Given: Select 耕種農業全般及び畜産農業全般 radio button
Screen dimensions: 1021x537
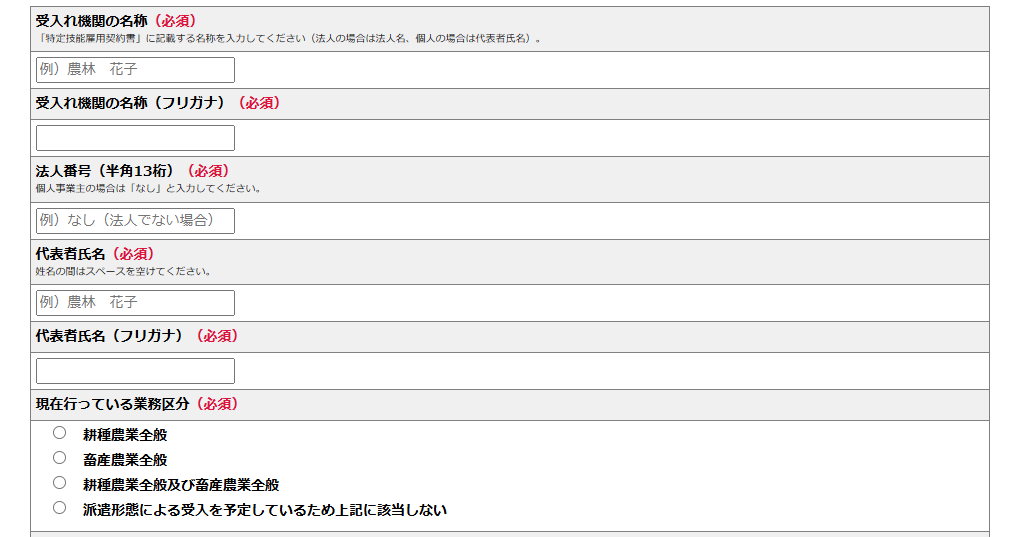Looking at the screenshot, I should point(59,482).
